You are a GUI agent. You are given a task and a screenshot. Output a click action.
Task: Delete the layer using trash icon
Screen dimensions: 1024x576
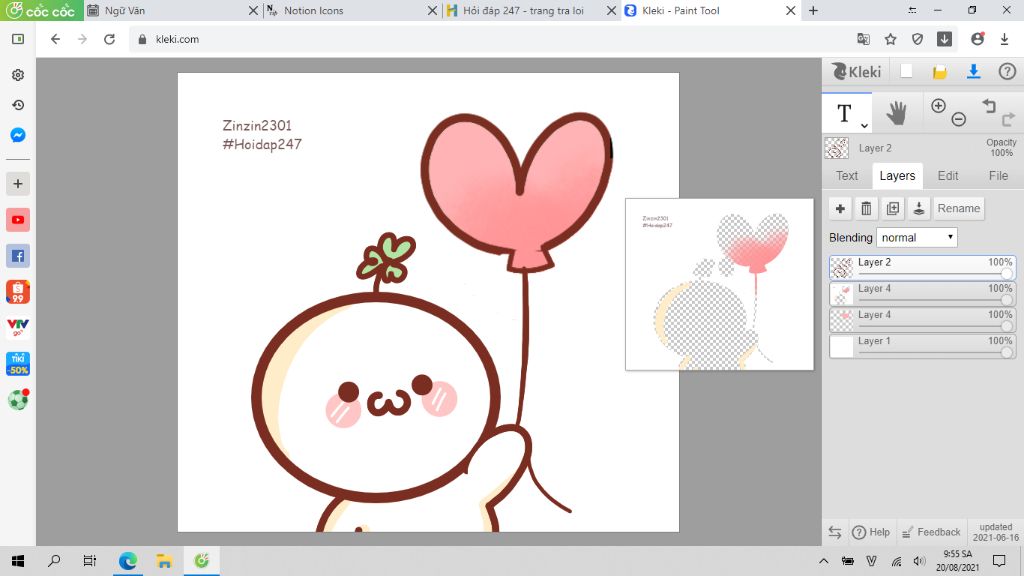tap(867, 209)
